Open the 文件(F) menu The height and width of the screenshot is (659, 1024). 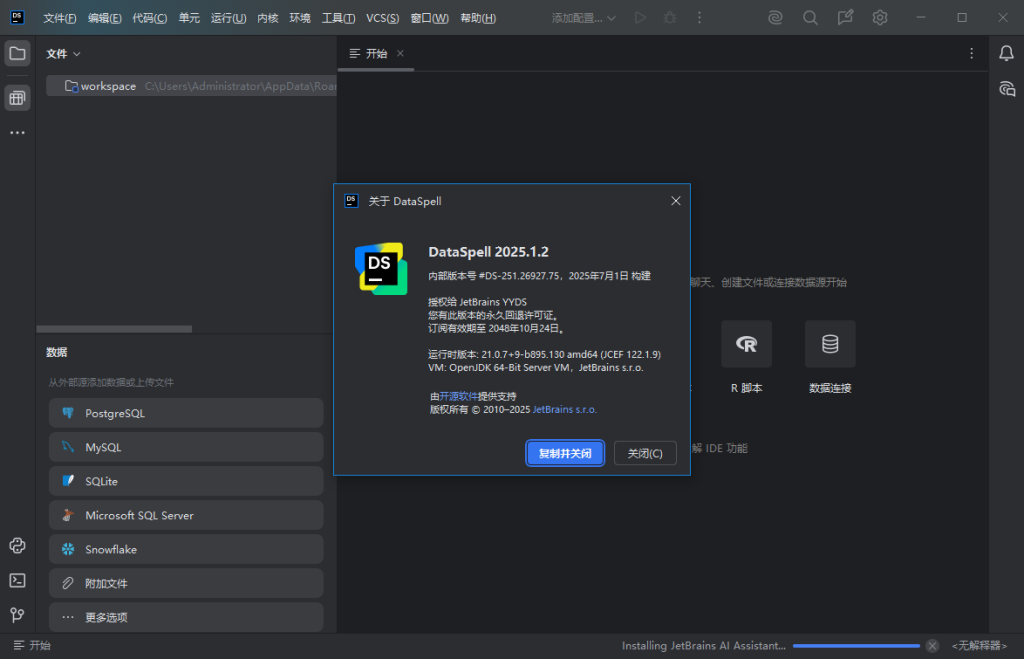pos(59,18)
